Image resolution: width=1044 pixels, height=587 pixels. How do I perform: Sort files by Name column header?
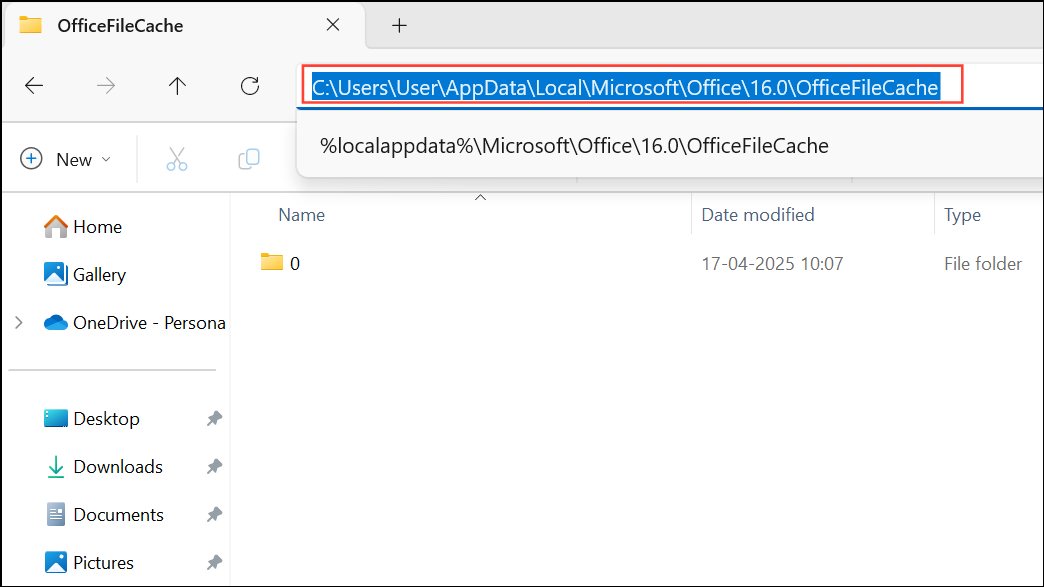(x=302, y=215)
